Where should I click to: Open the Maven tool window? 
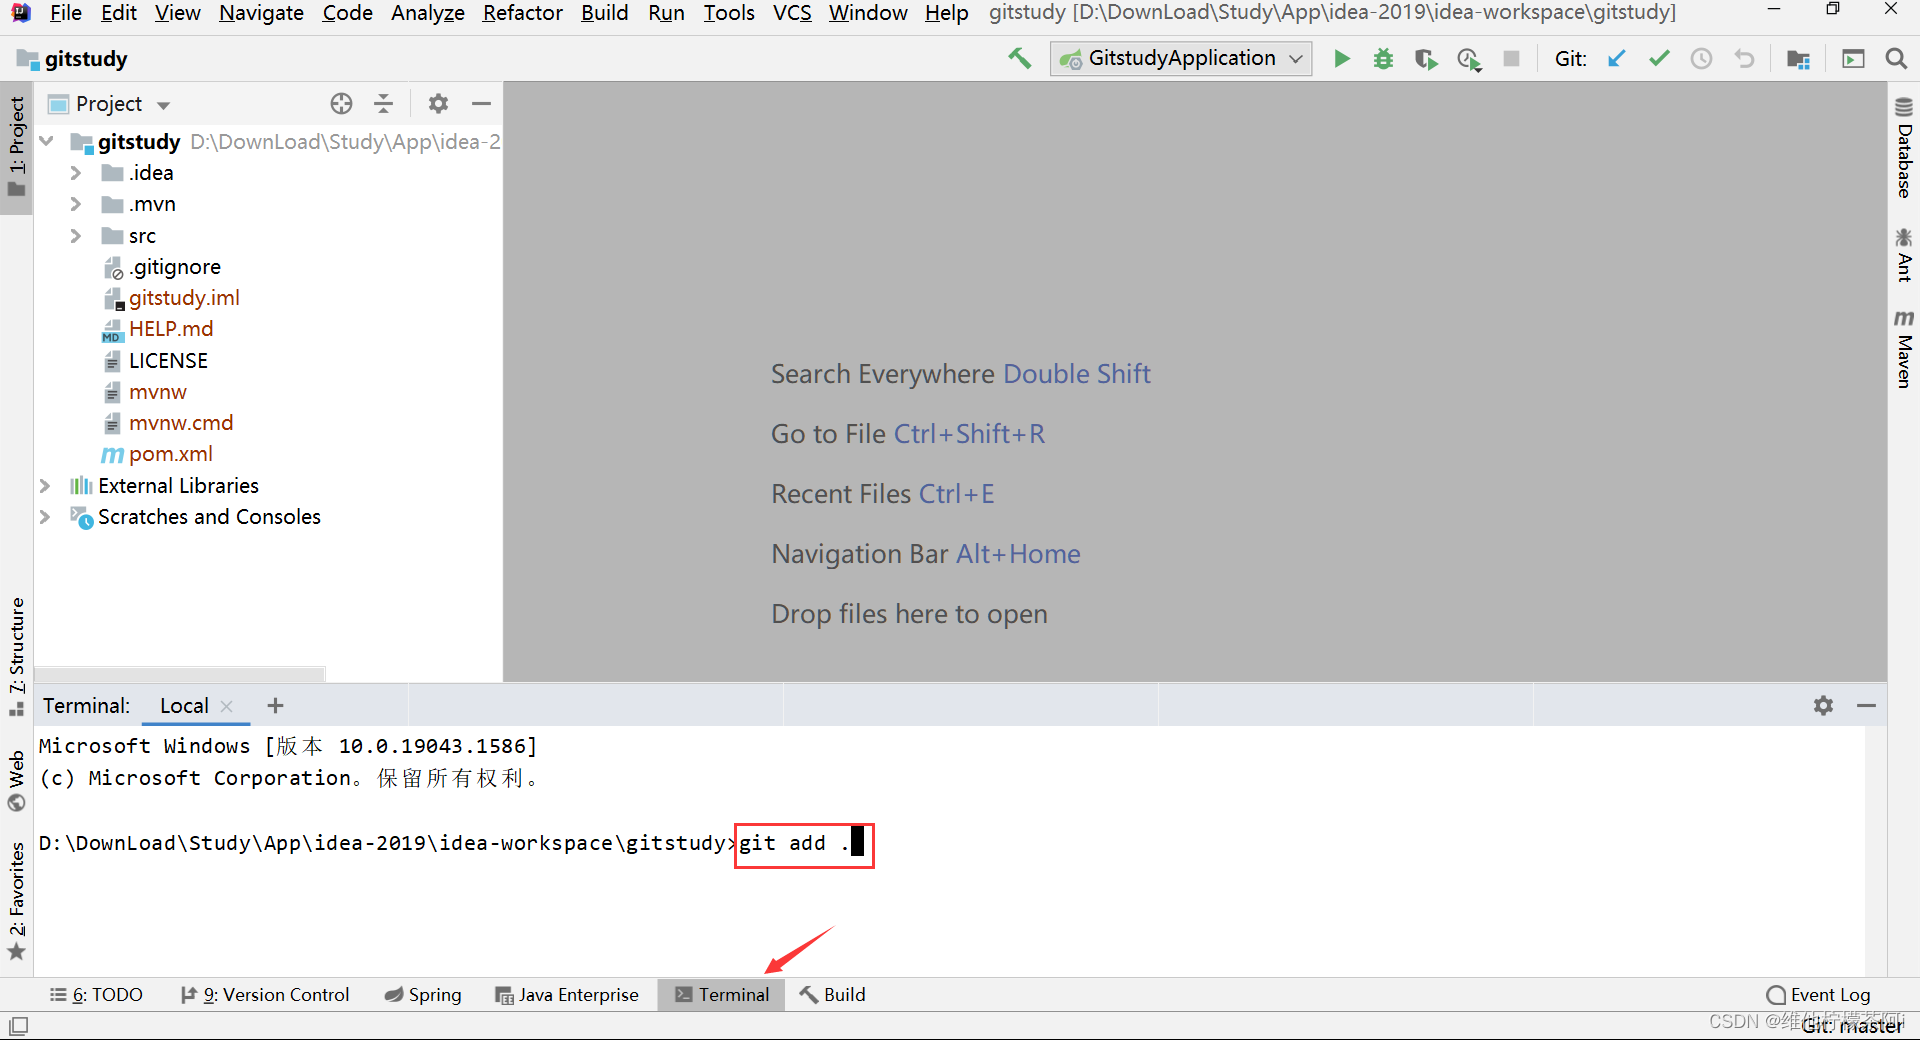pyautogui.click(x=1904, y=347)
